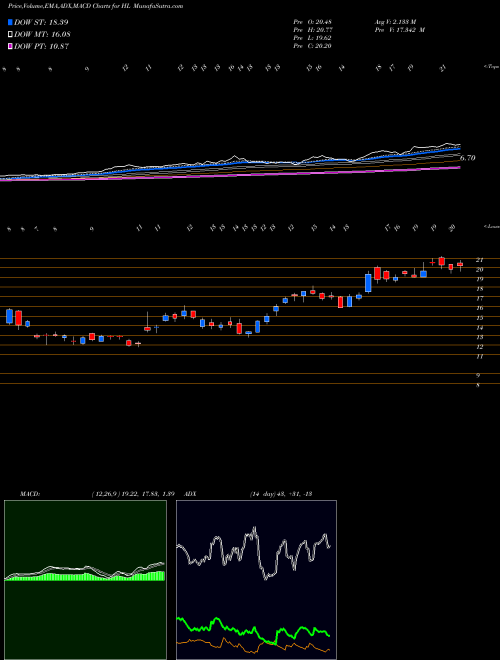The width and height of the screenshot is (500, 660).
Task: Click the Tops marker label
Action: 491,67
